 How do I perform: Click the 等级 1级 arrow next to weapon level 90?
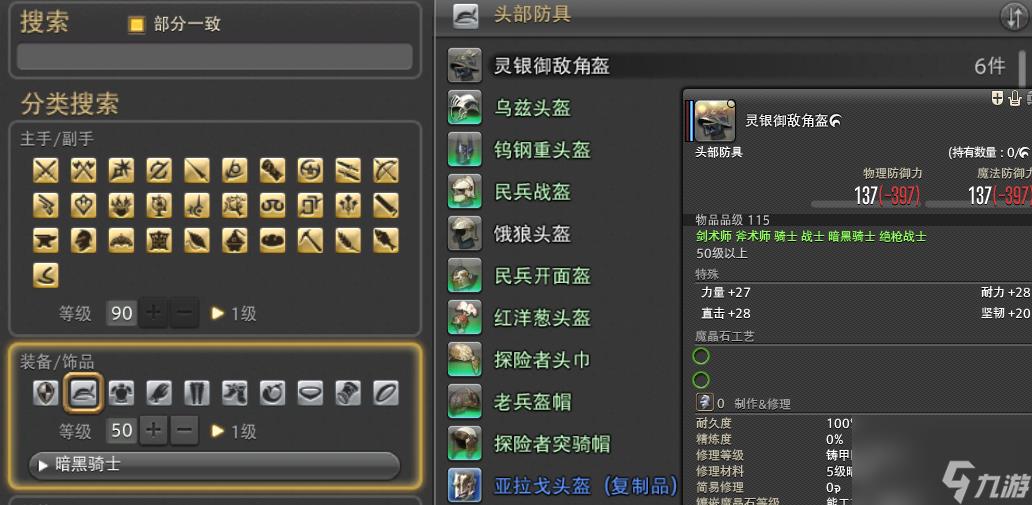(x=218, y=313)
